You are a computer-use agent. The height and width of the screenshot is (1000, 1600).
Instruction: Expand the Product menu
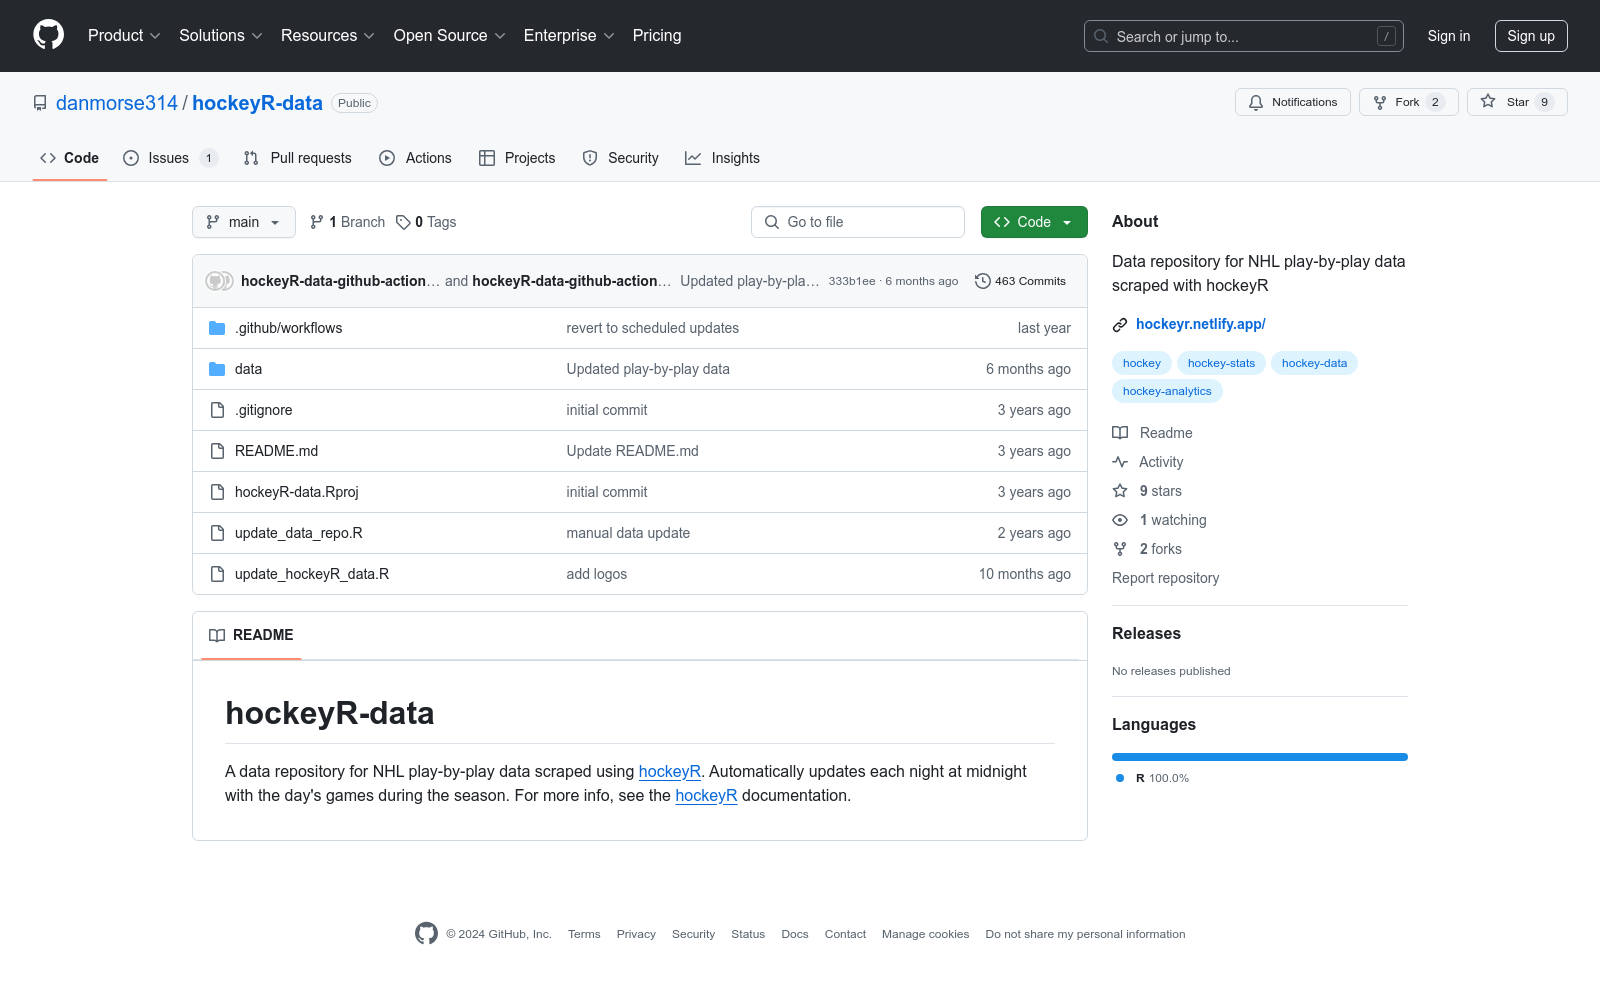(x=124, y=36)
